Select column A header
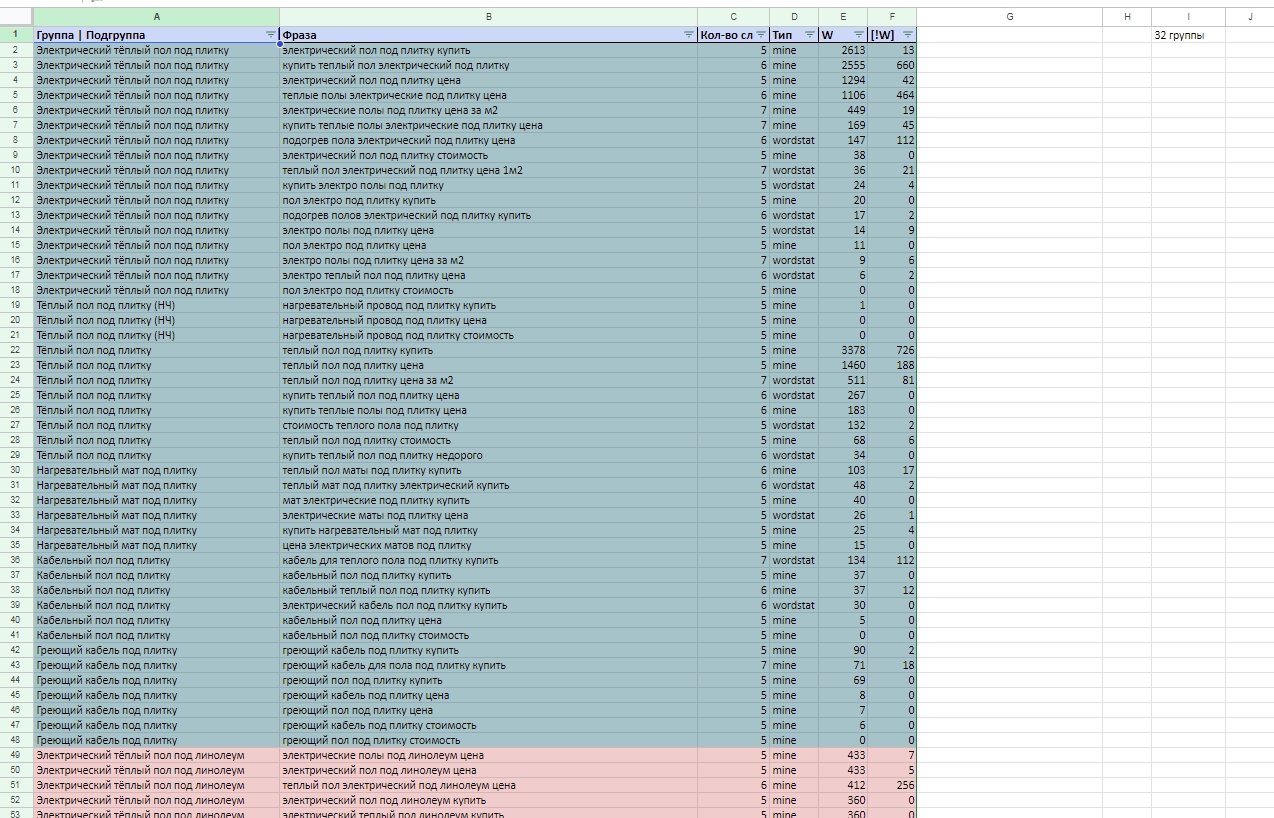1274x818 pixels. pos(156,17)
